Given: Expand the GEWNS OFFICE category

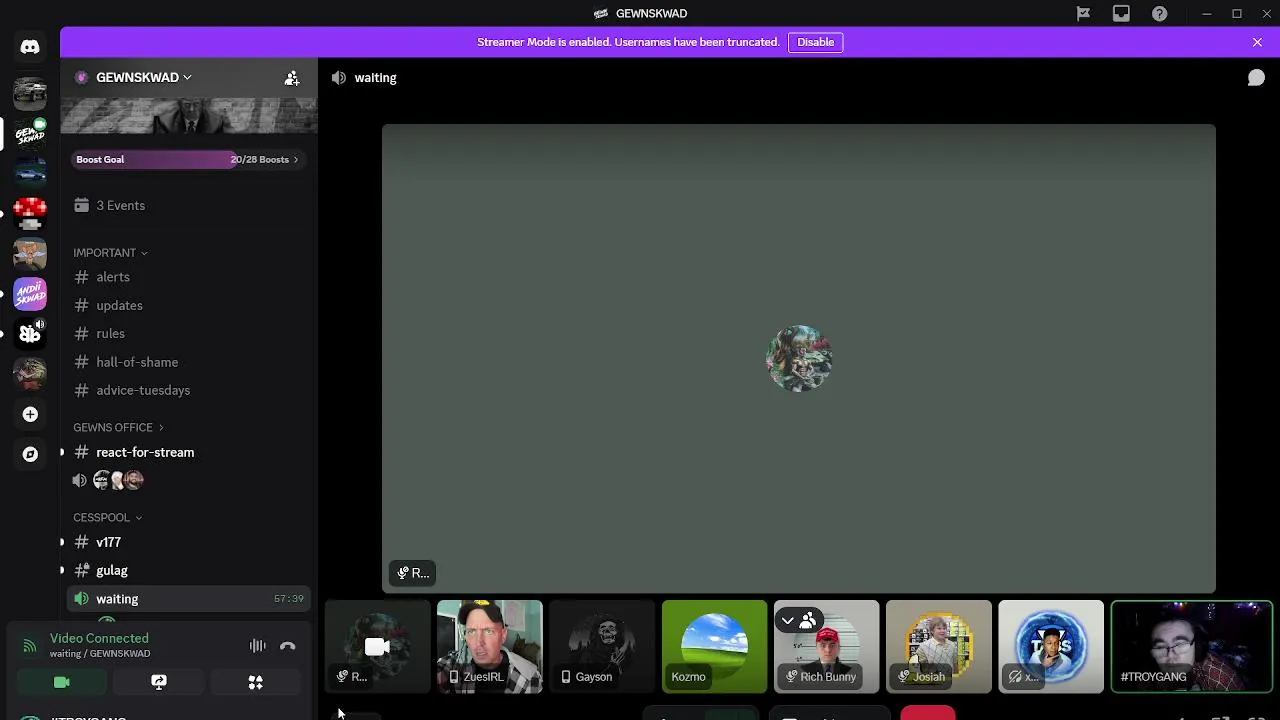Looking at the screenshot, I should point(118,427).
